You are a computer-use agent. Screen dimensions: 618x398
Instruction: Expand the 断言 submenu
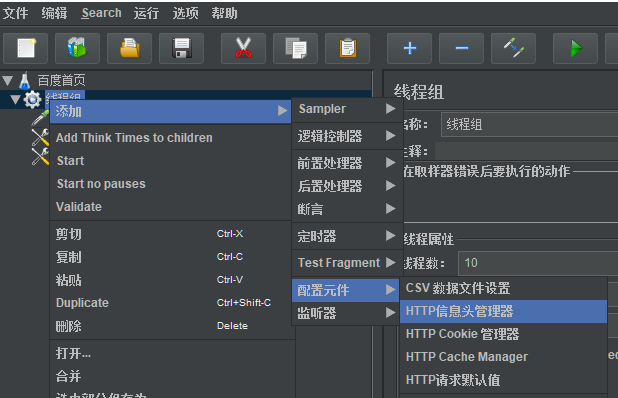tap(347, 208)
